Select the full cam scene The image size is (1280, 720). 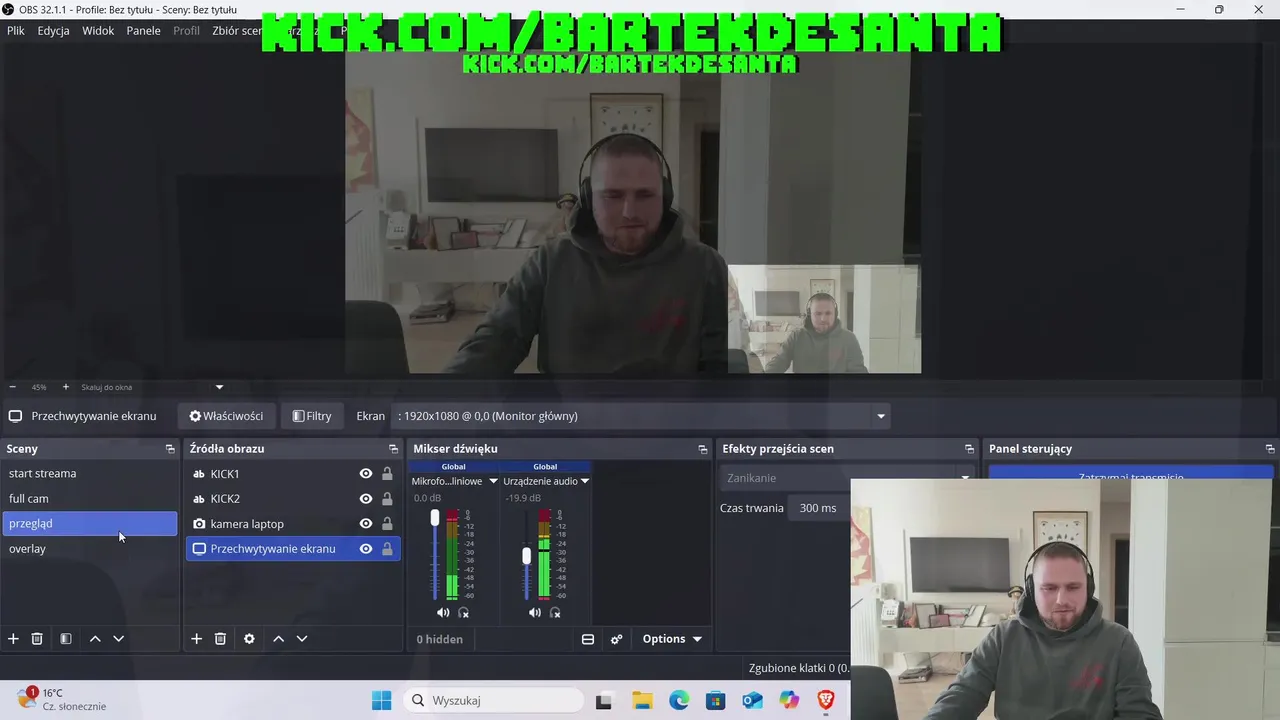coord(89,499)
